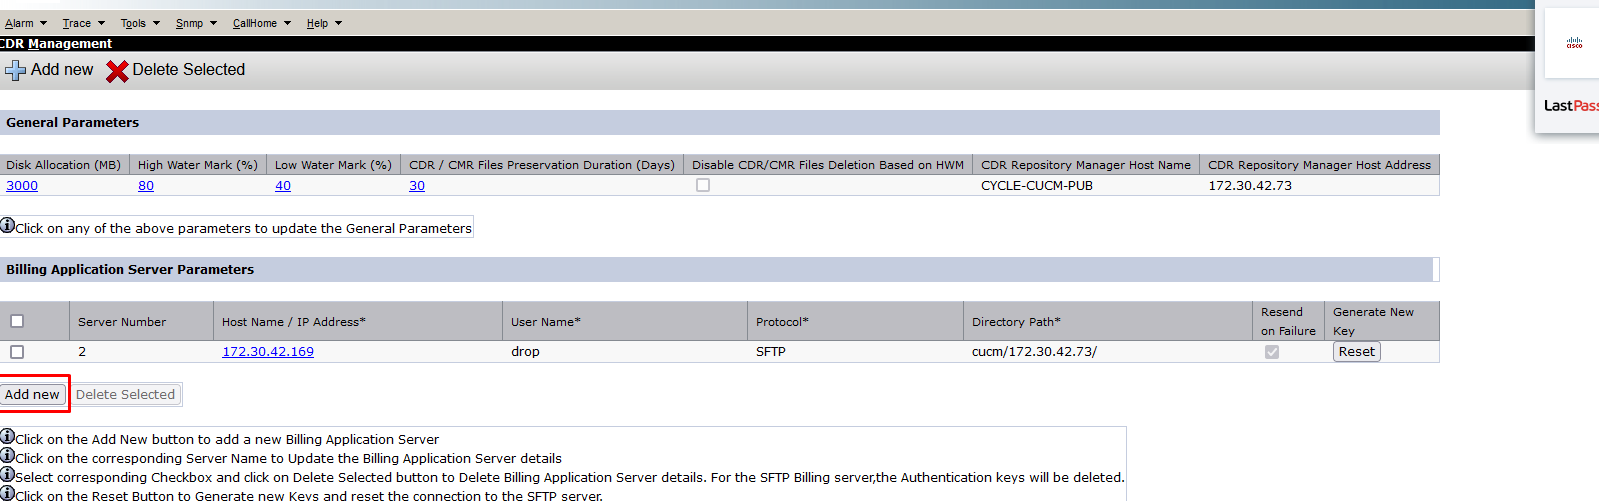Screen dimensions: 1599x501
Task: Click info icon beside general parameters hint
Action: 7,226
